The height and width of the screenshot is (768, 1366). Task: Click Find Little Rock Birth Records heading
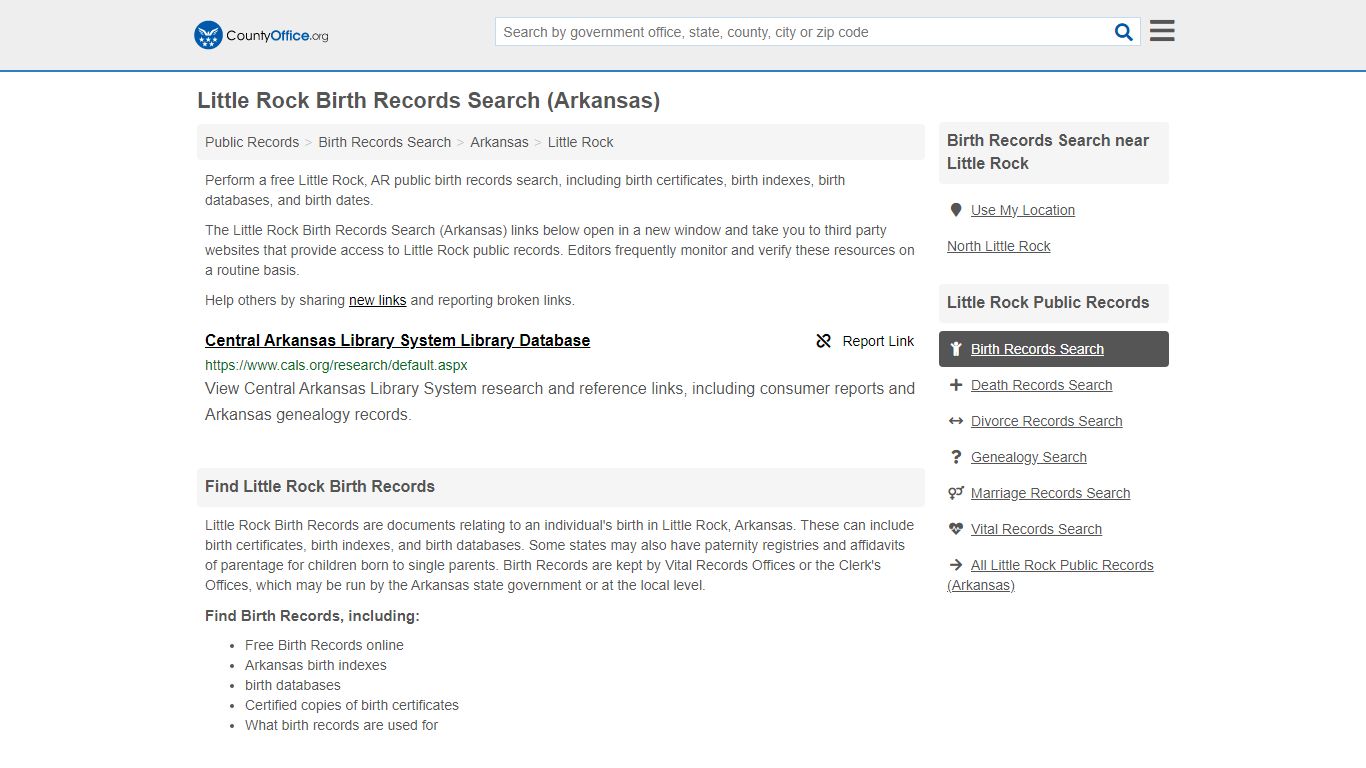(x=320, y=487)
